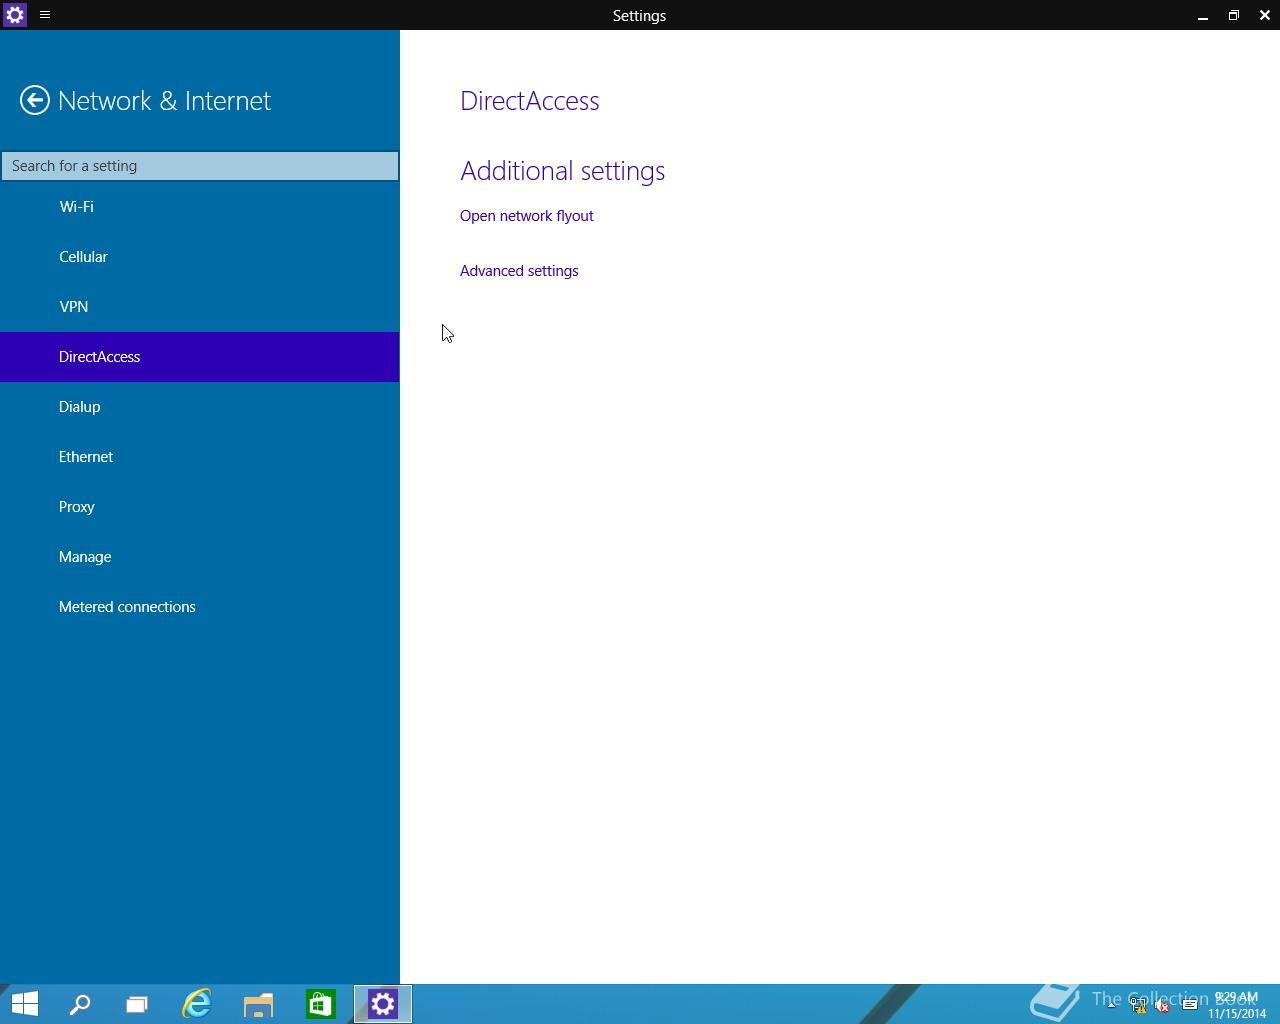Open Proxy settings
The height and width of the screenshot is (1024, 1280).
tap(200, 507)
